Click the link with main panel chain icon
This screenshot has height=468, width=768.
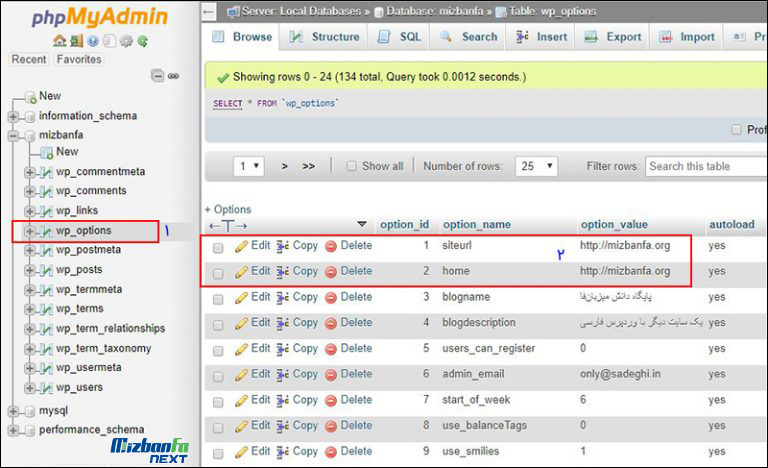point(173,76)
